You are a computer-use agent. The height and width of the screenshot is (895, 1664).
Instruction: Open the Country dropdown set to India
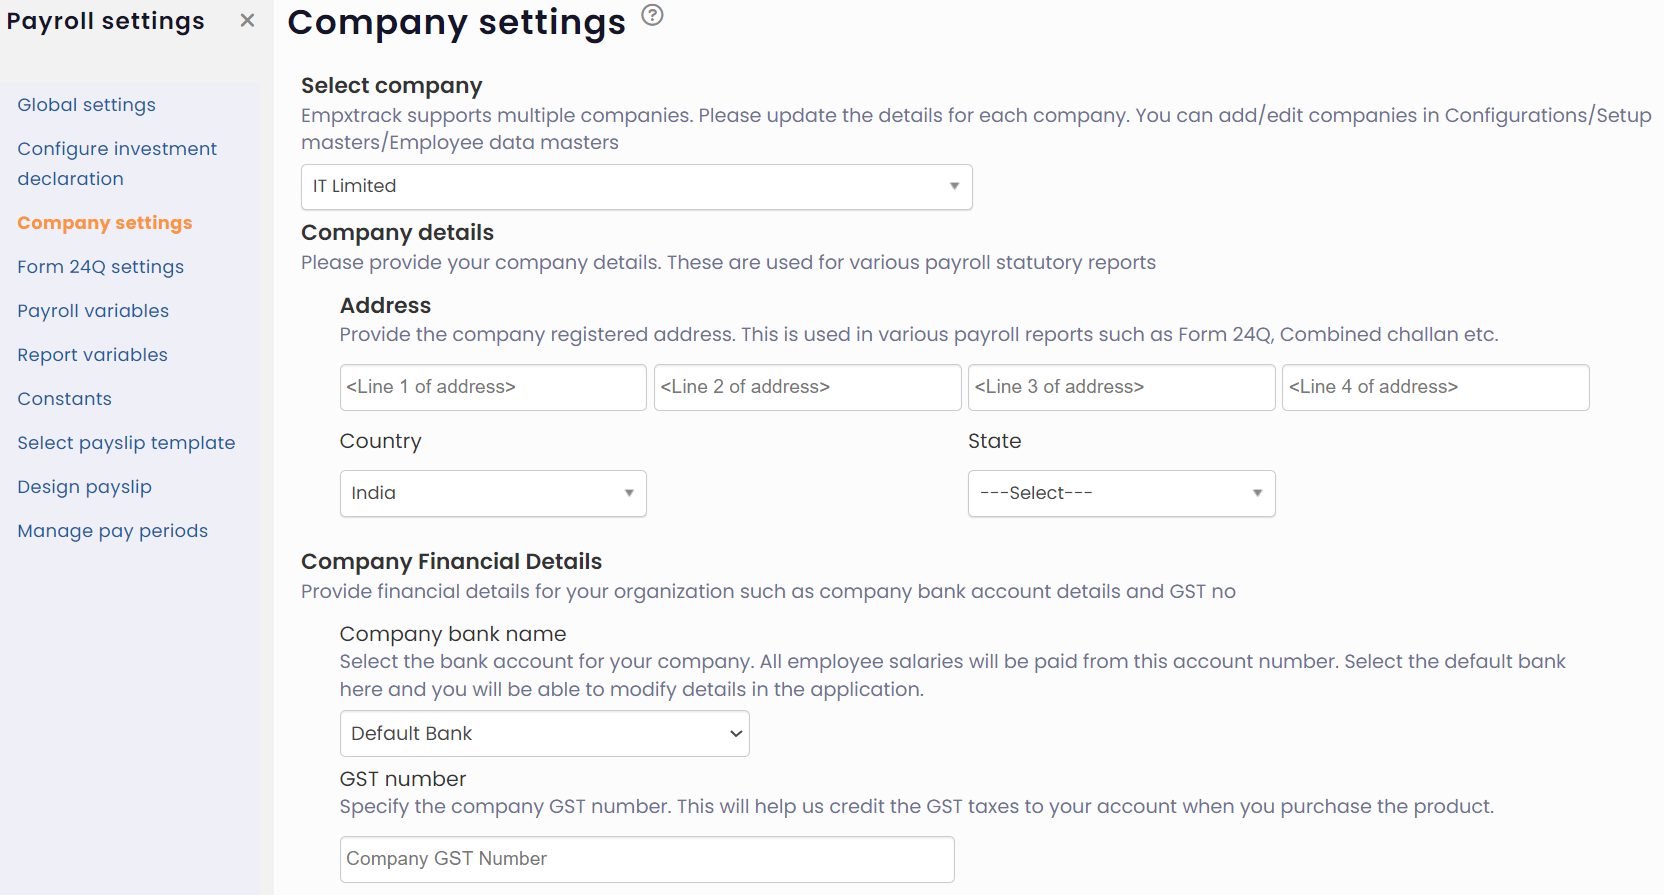click(492, 493)
